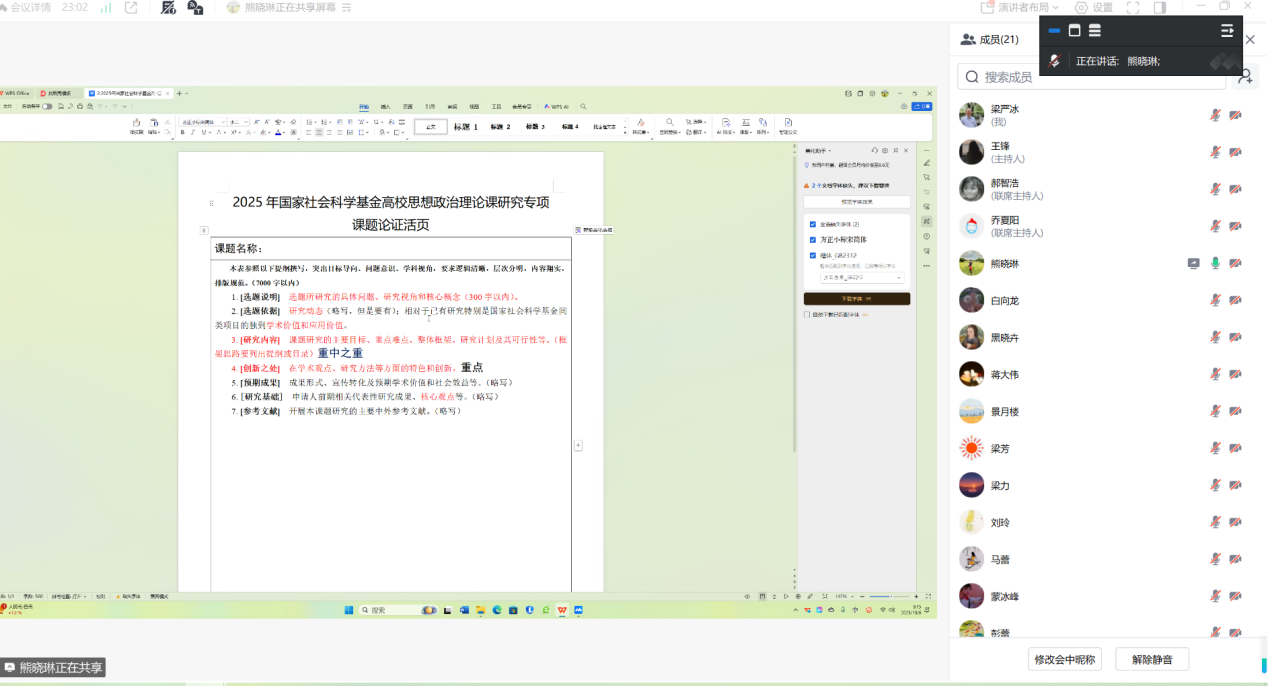Click the muted microphone icon in the floating bar
The width and height of the screenshot is (1268, 686).
click(1054, 61)
